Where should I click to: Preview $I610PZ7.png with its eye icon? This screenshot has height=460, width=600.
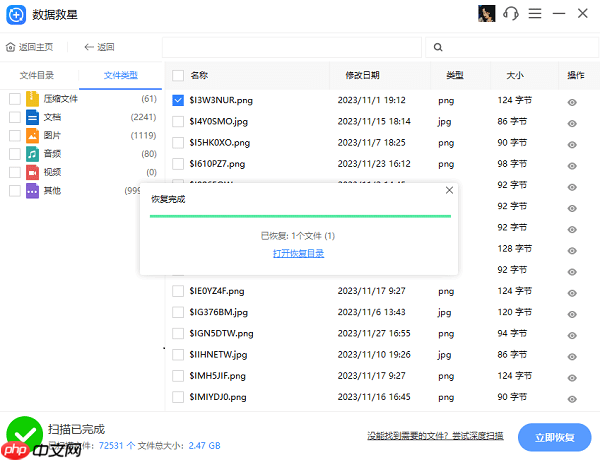pyautogui.click(x=572, y=166)
